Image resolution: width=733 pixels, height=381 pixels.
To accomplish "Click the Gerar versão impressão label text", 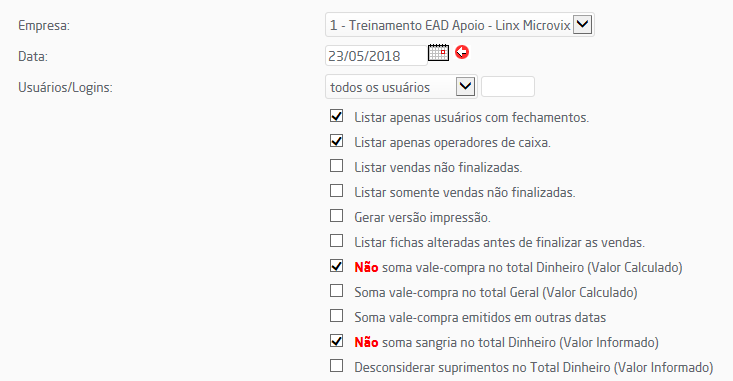I will [422, 217].
